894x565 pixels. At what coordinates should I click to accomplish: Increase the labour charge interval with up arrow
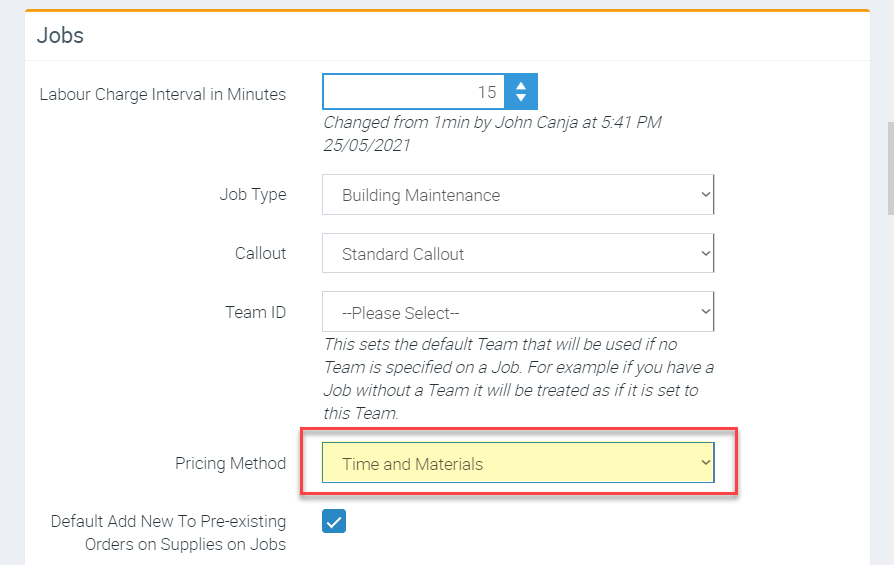520,85
